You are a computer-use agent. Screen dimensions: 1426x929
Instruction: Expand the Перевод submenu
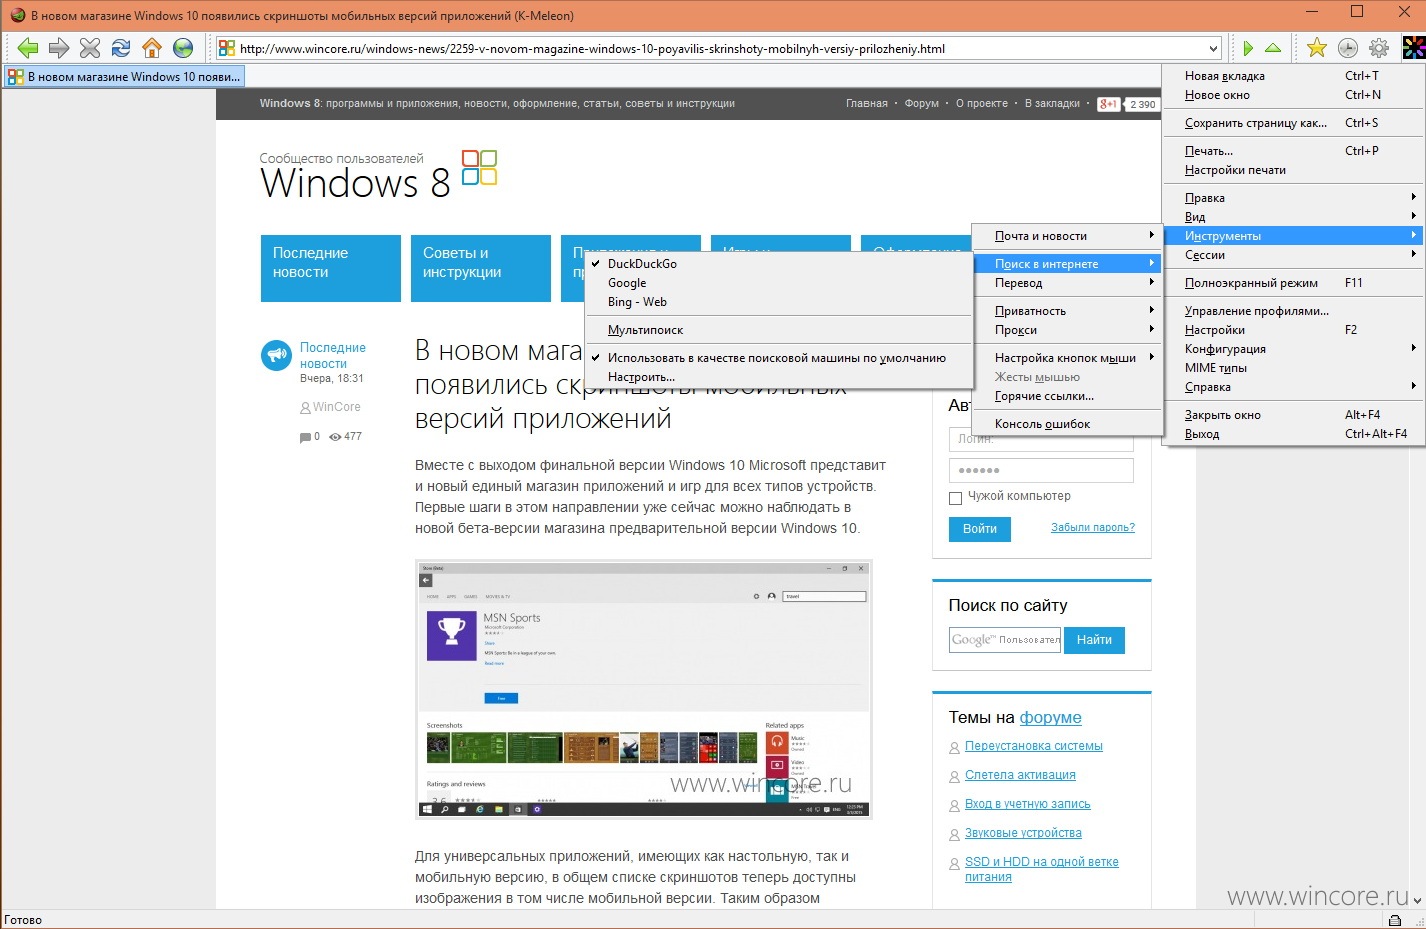[1067, 283]
